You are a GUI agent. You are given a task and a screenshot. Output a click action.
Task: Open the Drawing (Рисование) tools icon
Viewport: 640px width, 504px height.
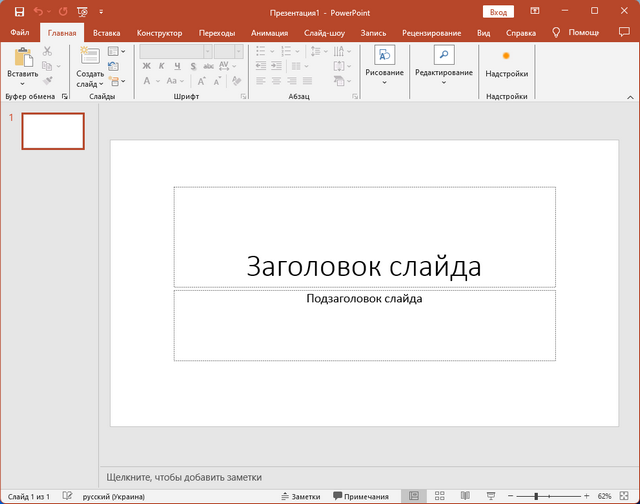coord(384,56)
